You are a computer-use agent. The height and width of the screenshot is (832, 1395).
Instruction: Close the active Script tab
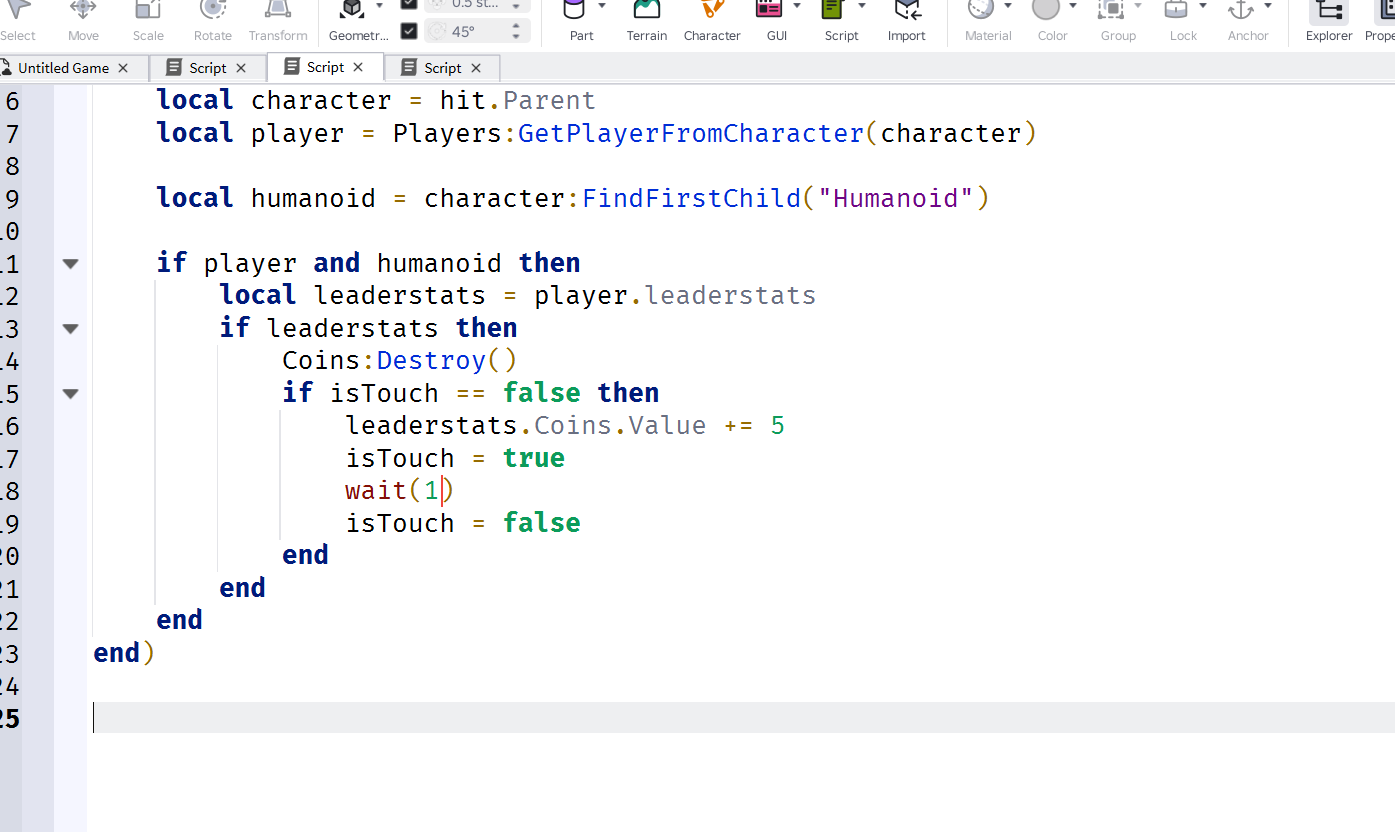click(x=359, y=68)
